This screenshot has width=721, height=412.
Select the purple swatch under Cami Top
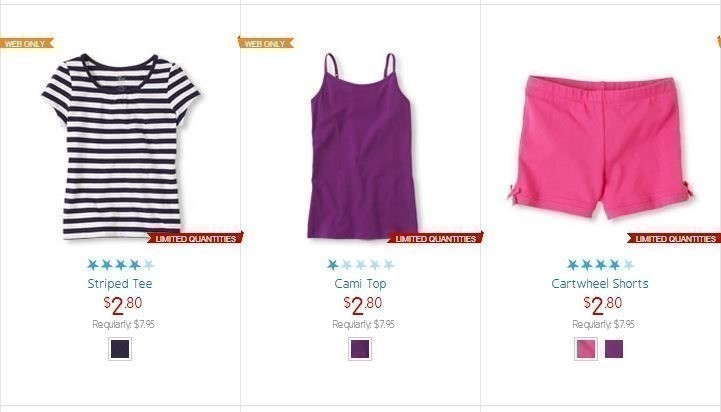[360, 349]
